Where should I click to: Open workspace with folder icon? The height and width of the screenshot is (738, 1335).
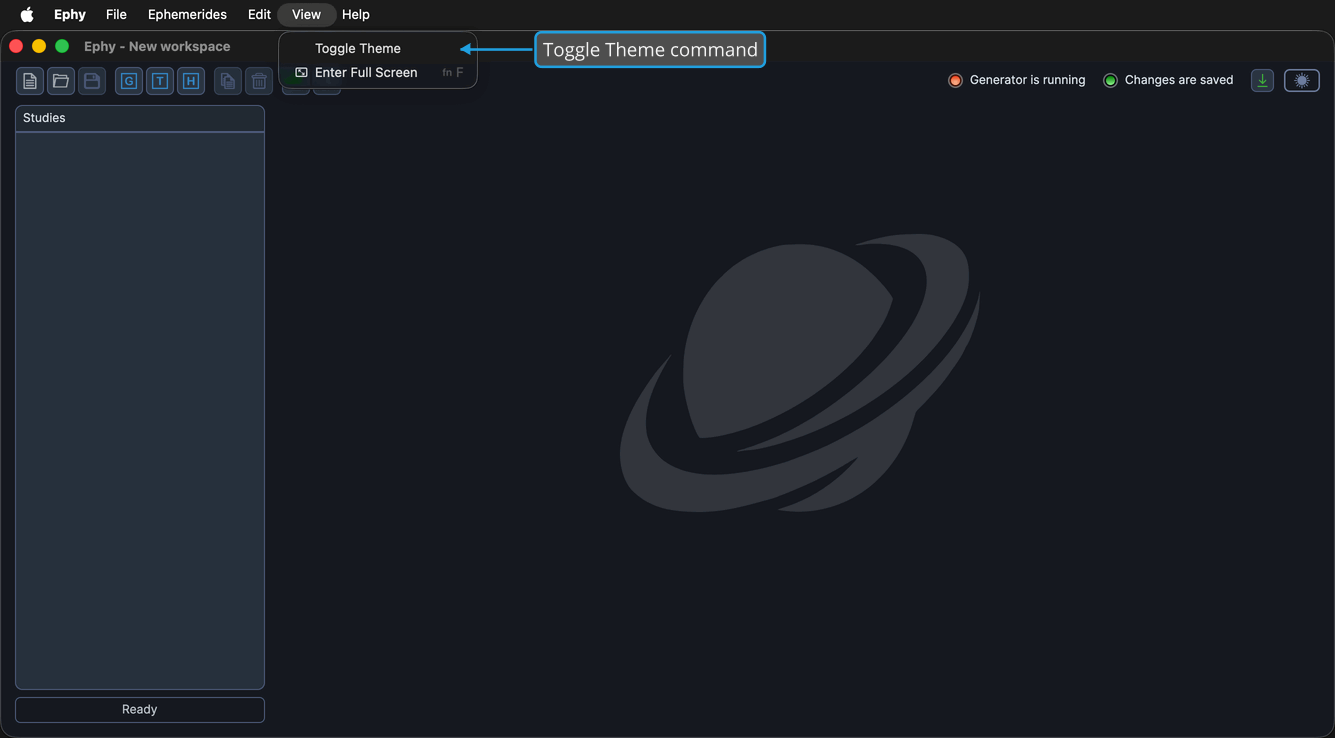tap(61, 81)
